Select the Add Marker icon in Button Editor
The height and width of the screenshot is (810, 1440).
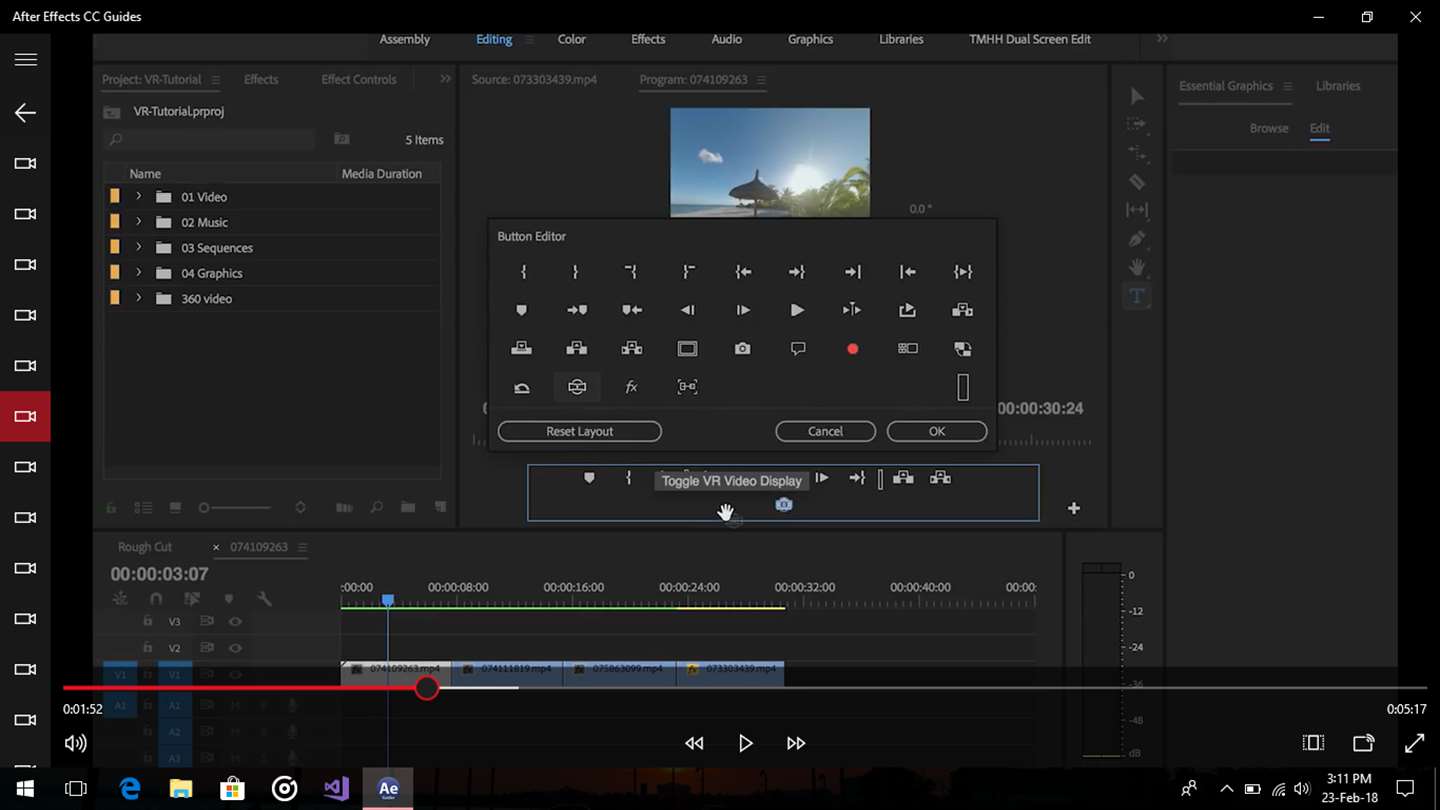tap(521, 310)
